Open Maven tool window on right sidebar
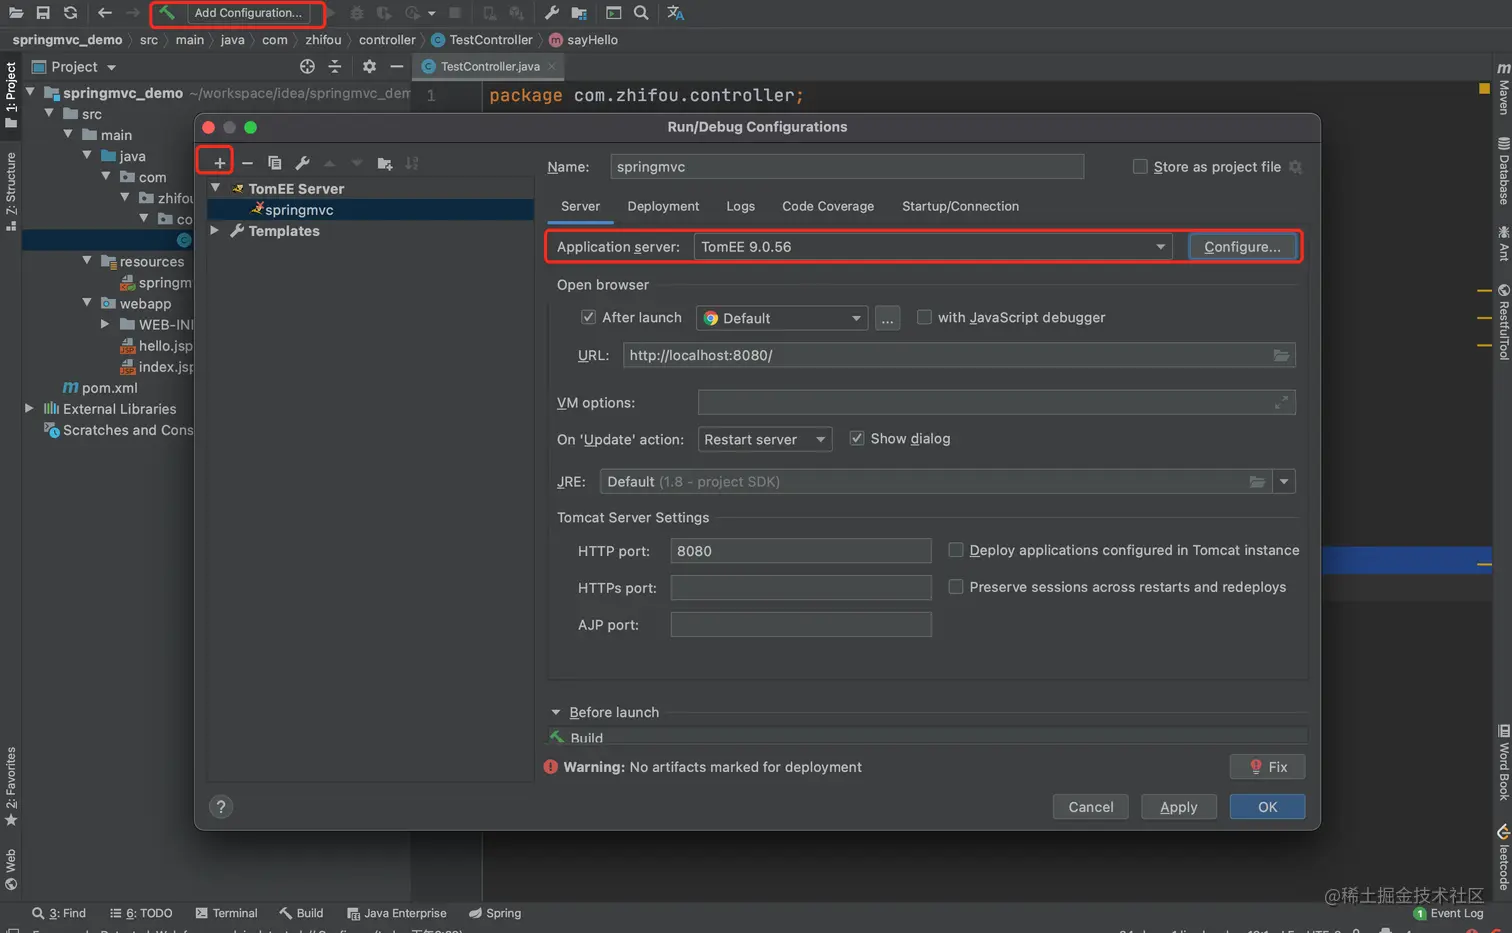This screenshot has width=1512, height=933. click(x=1503, y=90)
